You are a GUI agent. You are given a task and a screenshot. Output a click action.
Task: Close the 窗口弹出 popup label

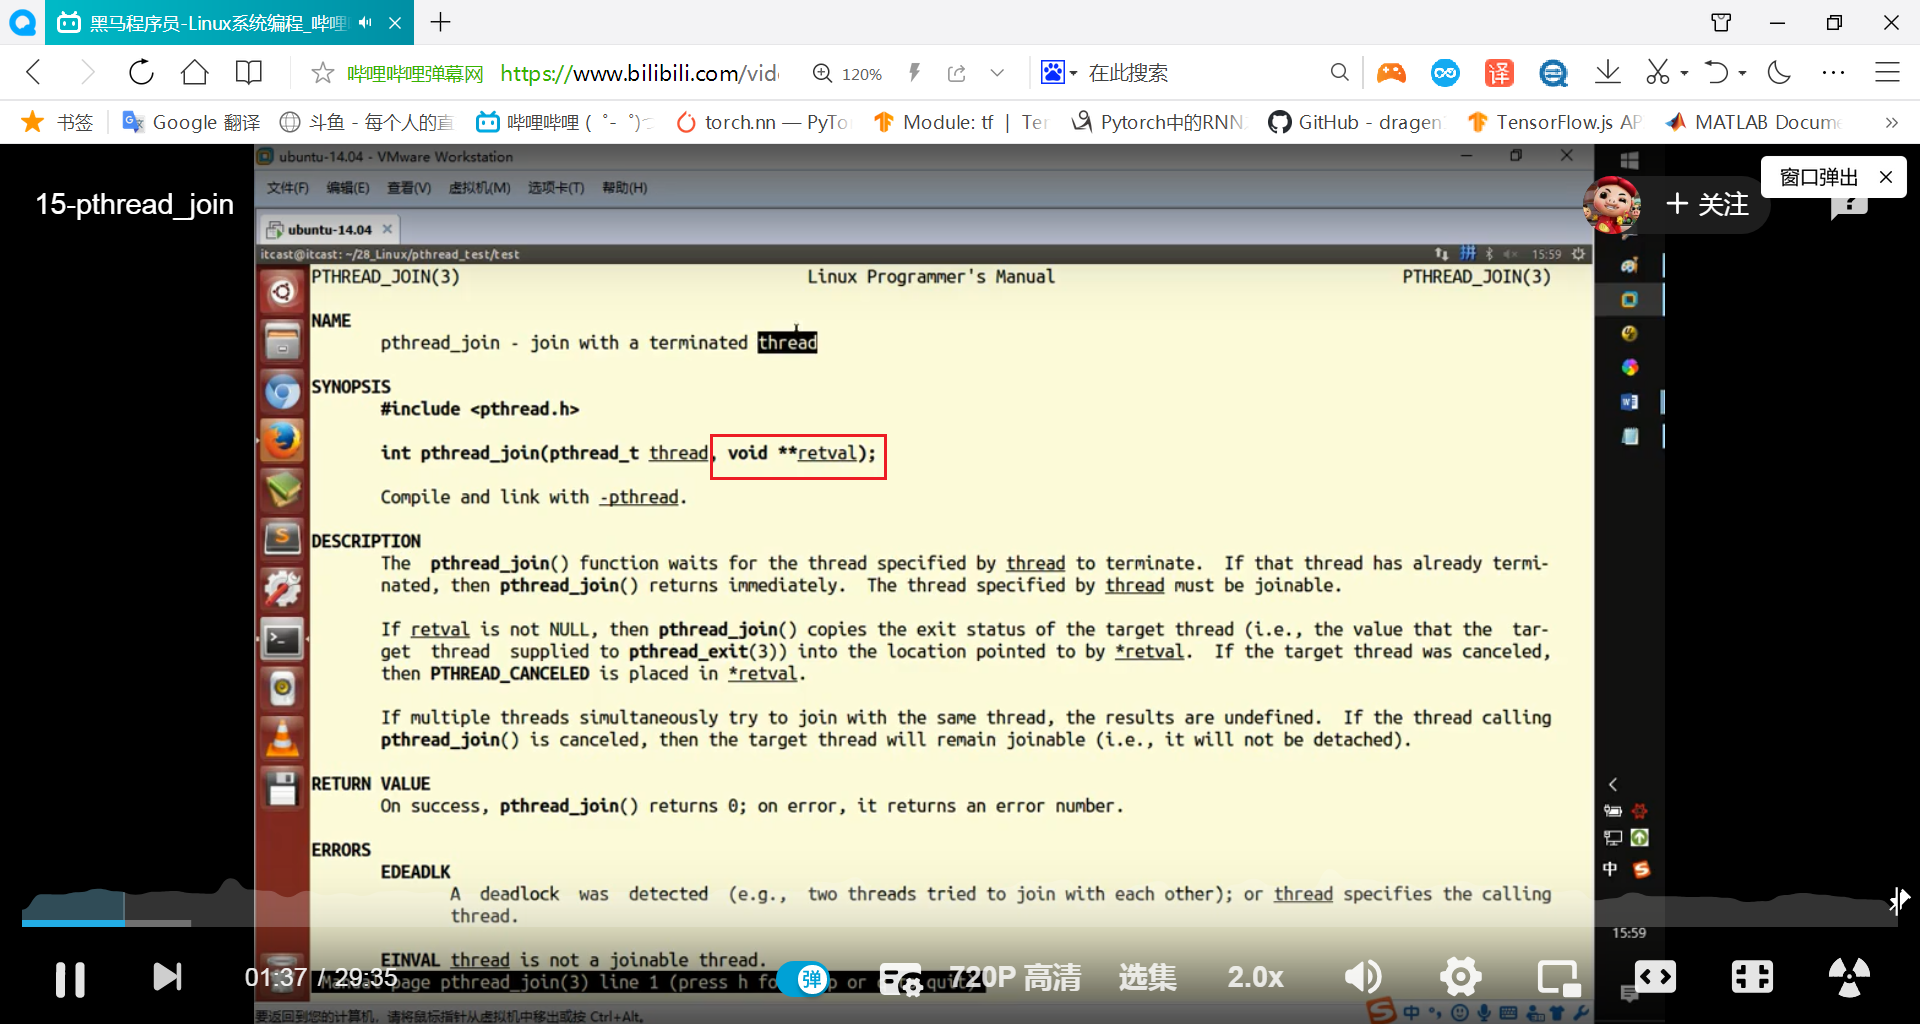tap(1886, 177)
